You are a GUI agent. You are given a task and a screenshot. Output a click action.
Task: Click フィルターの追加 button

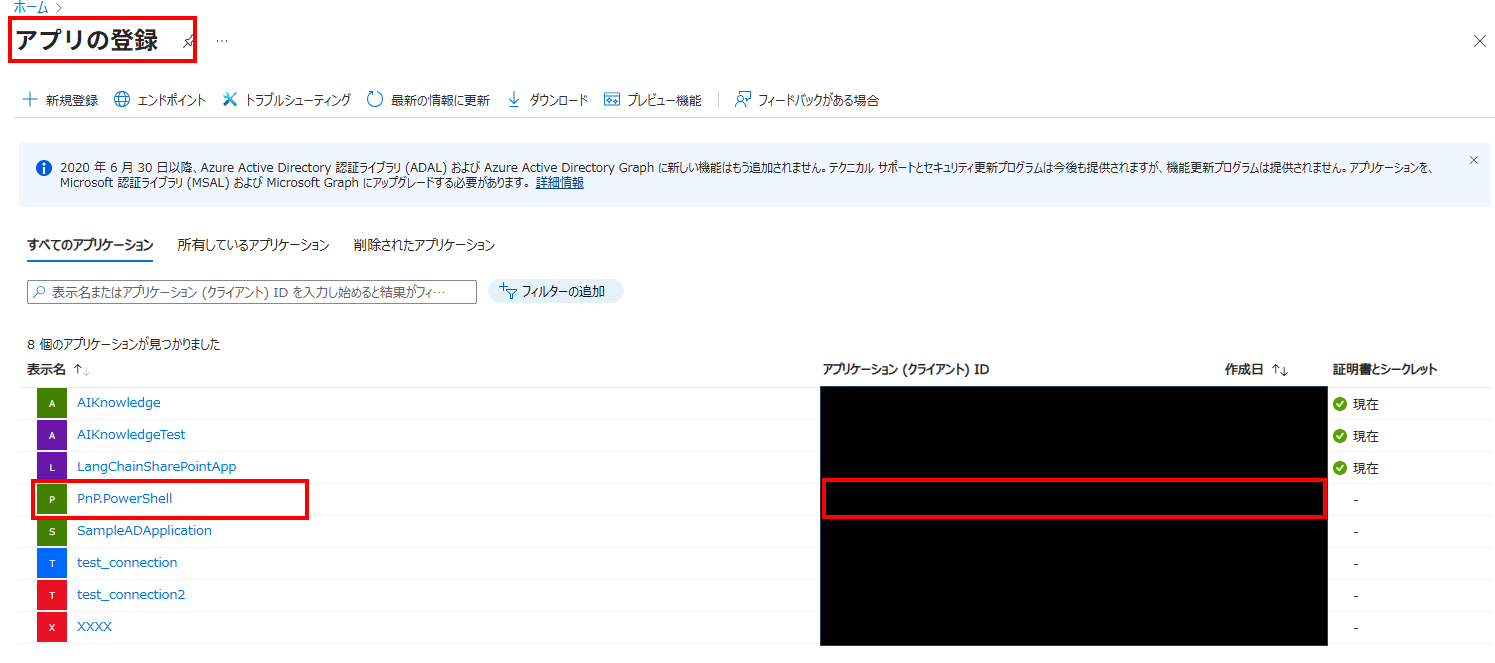coord(555,292)
